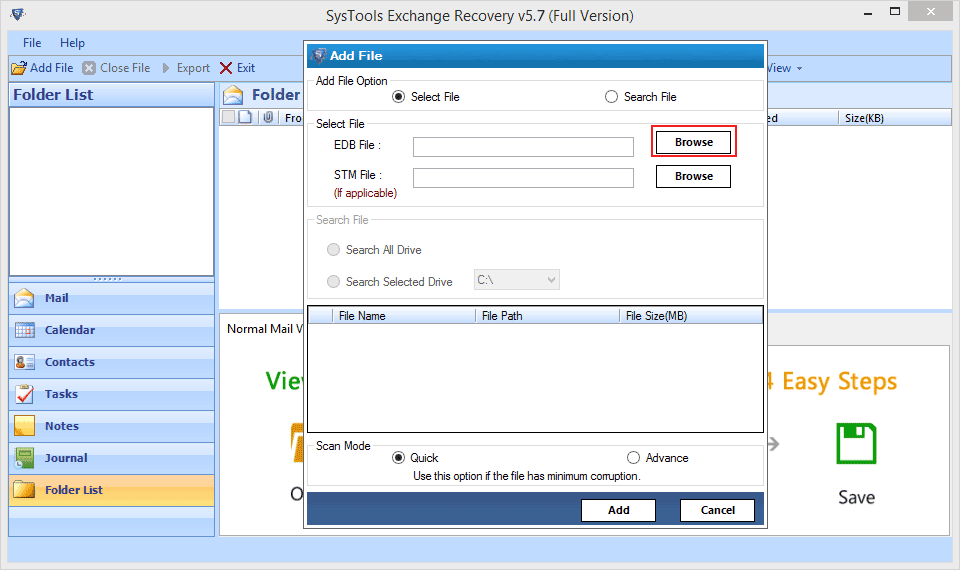
Task: Open the Help menu
Action: tap(72, 43)
